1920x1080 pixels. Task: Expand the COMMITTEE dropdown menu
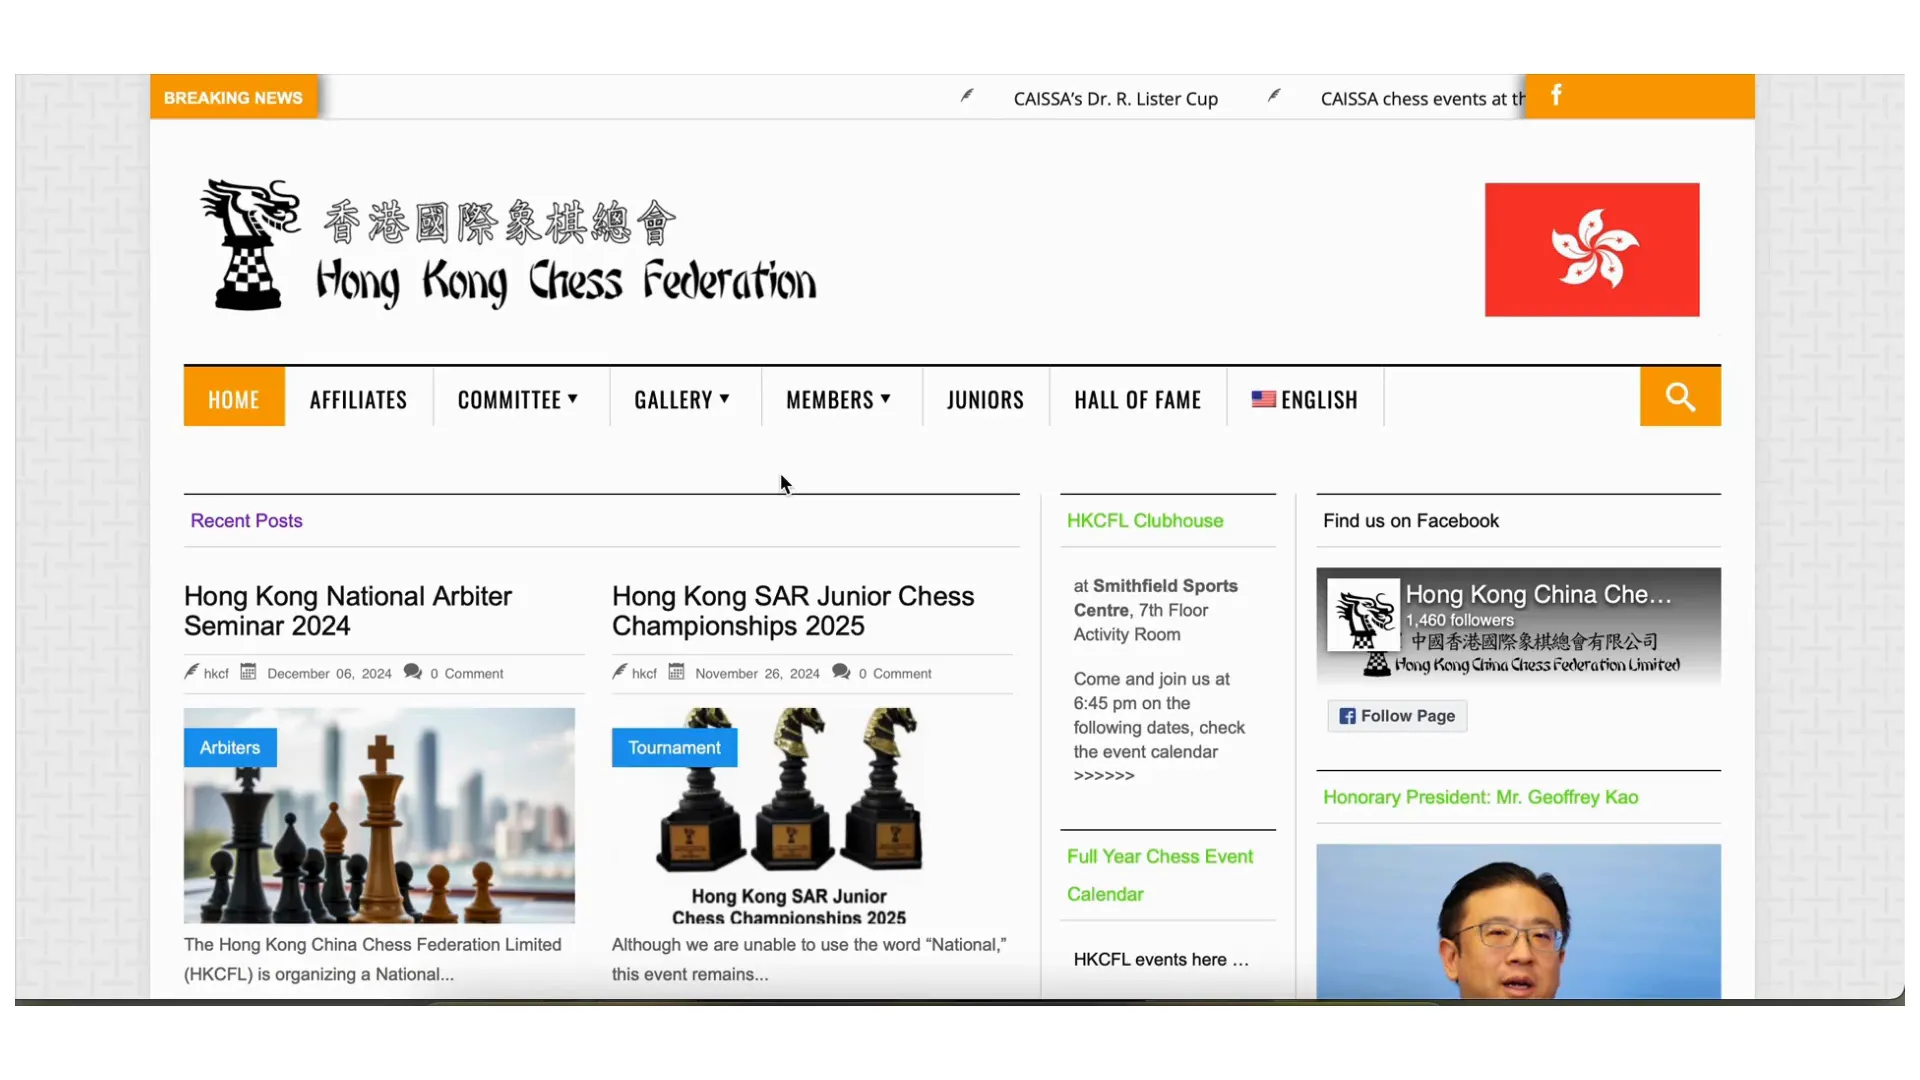tap(519, 398)
